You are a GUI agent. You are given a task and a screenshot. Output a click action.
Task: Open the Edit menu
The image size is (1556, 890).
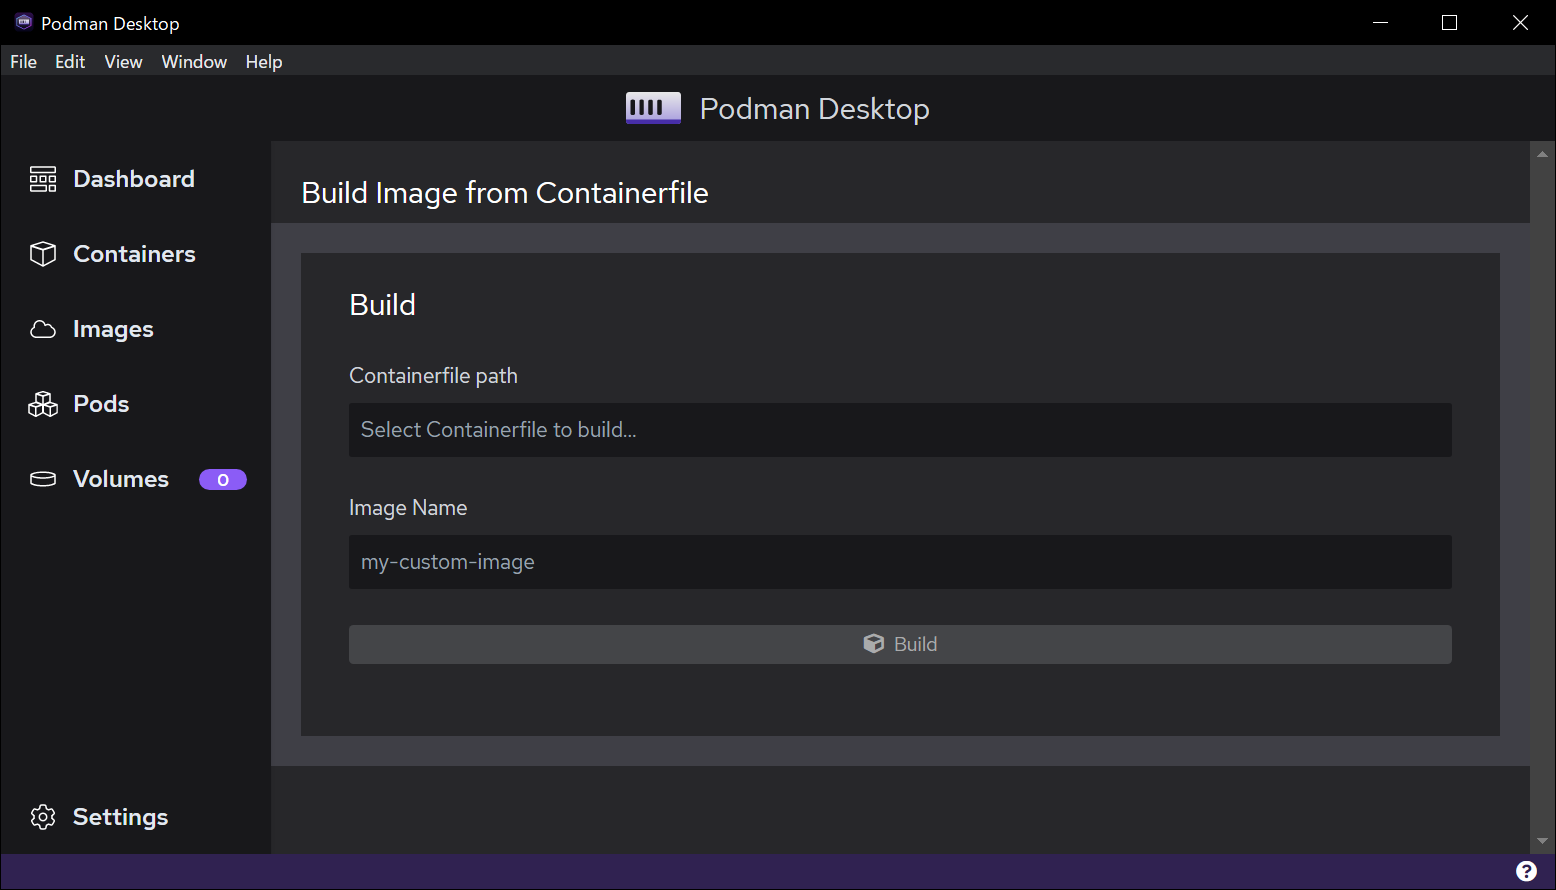pyautogui.click(x=70, y=62)
